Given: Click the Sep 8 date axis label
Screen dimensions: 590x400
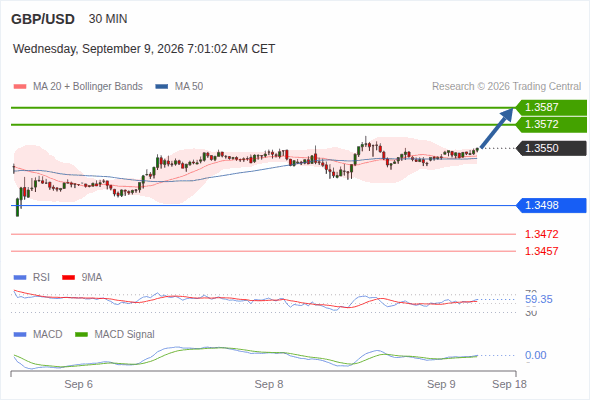Looking at the screenshot, I should pyautogui.click(x=269, y=385).
